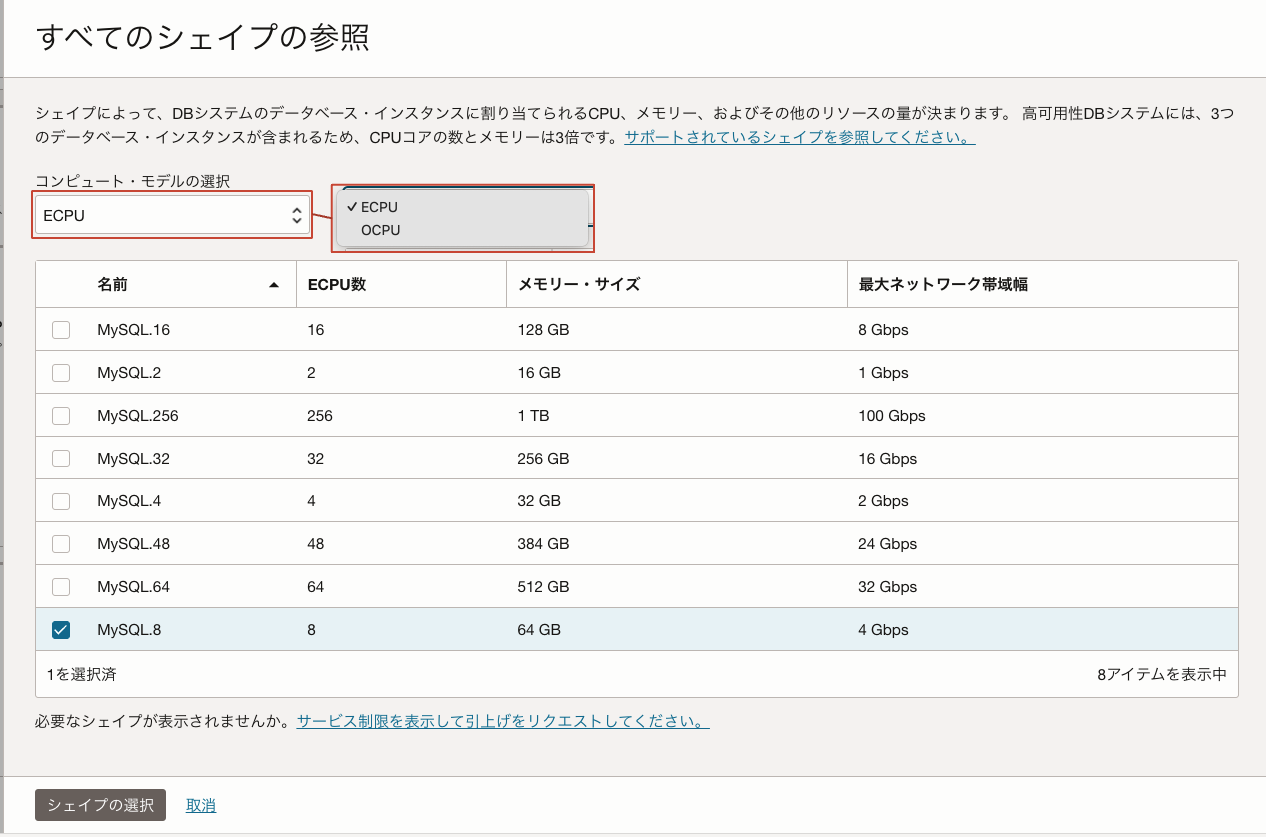Click the MySQL.4 name cell

(129, 501)
